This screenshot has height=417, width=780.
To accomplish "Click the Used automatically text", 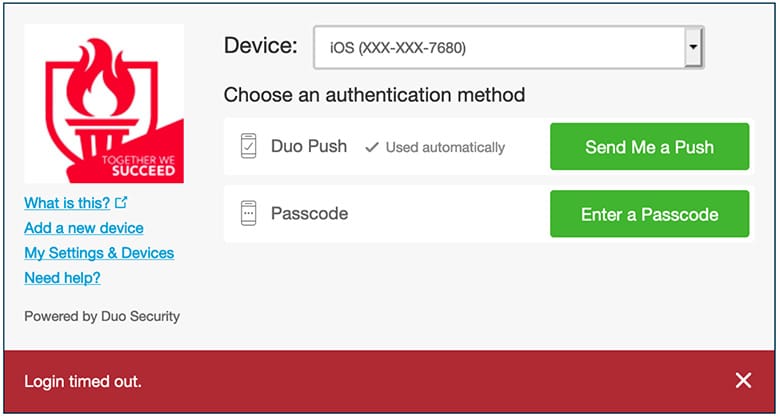I will 445,147.
